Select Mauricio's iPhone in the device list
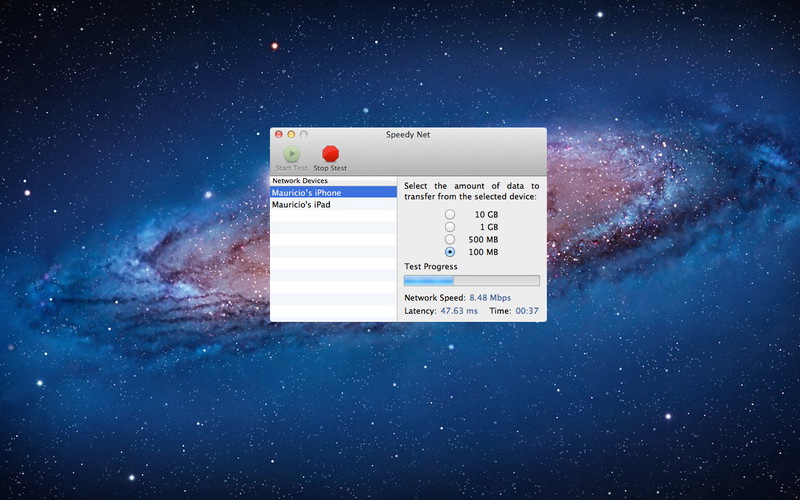The image size is (800, 500). click(x=306, y=192)
